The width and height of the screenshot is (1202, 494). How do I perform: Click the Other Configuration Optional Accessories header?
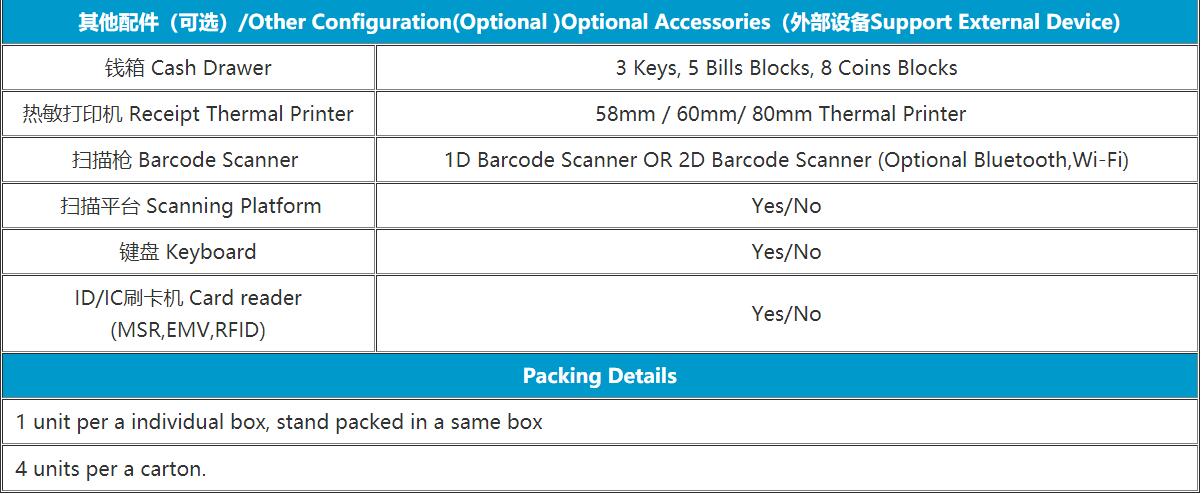pos(600,22)
